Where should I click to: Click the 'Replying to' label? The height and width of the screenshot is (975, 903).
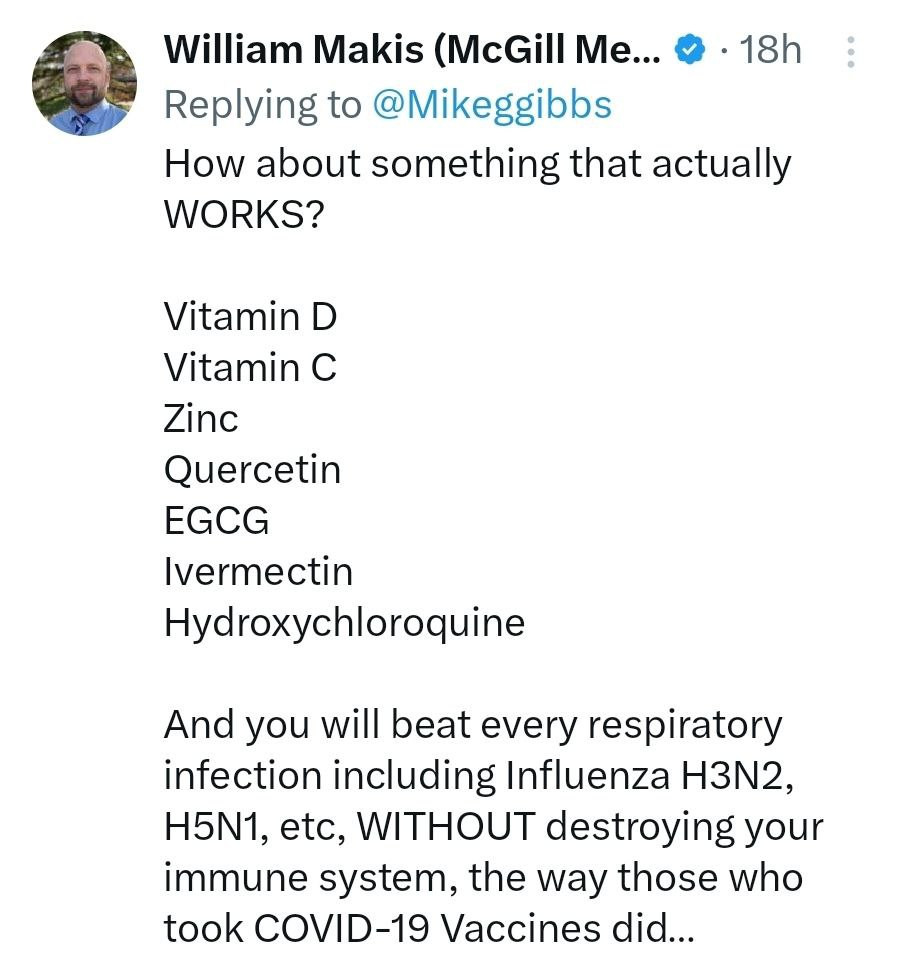pos(263,104)
